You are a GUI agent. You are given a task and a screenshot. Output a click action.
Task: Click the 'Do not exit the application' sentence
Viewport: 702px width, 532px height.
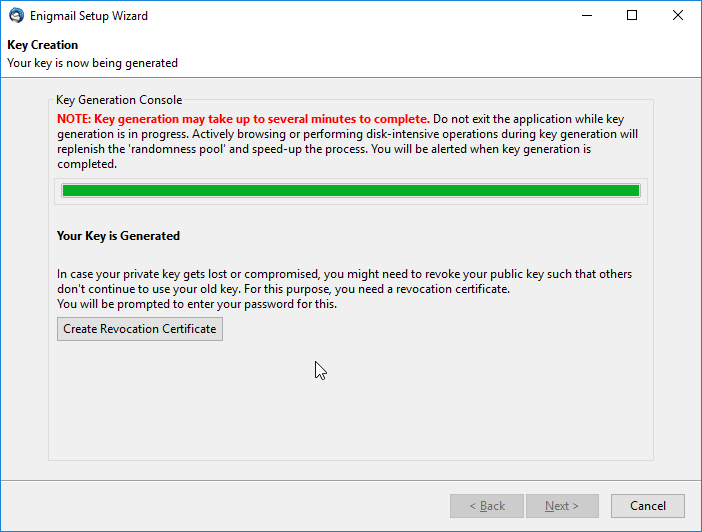coord(528,119)
